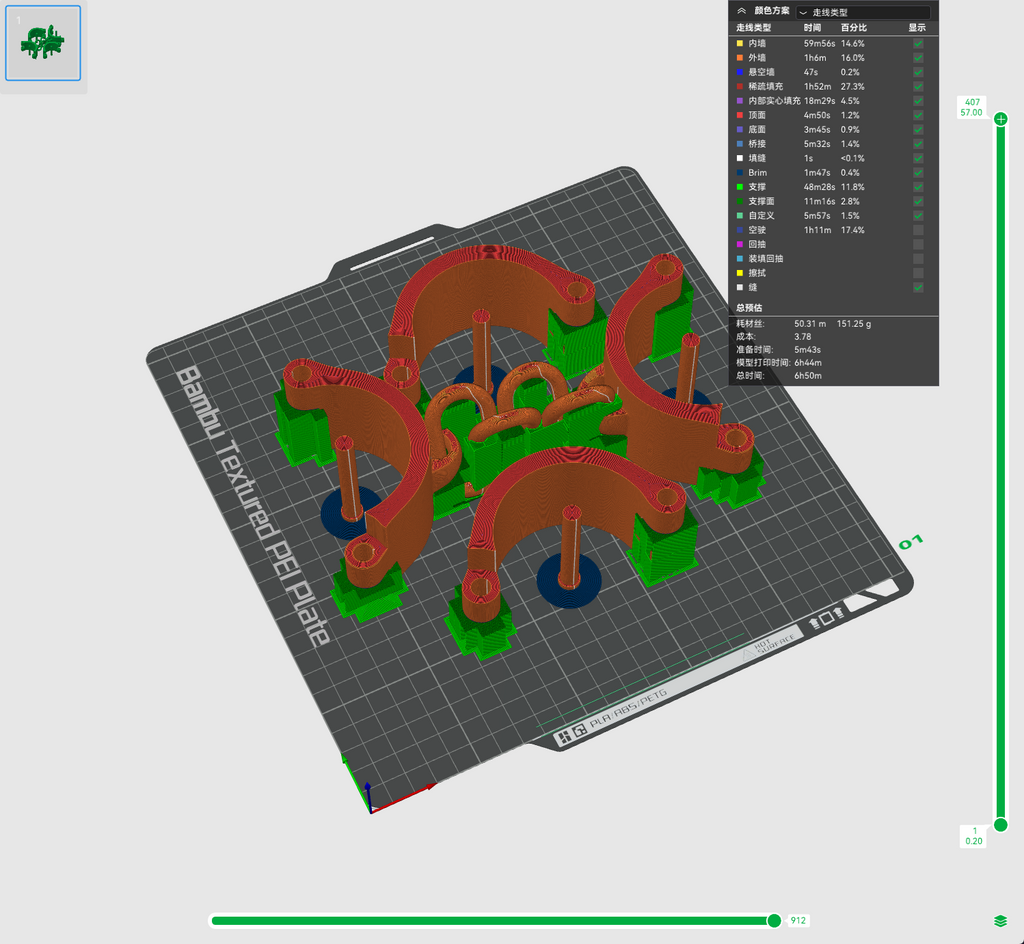Hide the 支撑 support paths
Screen dimensions: 1024x944
(x=918, y=187)
